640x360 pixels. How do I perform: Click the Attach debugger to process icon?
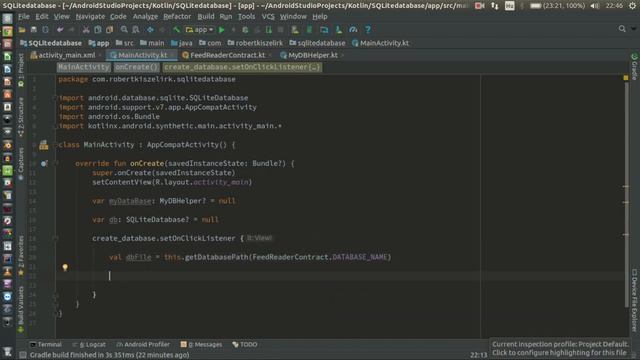pos(269,30)
